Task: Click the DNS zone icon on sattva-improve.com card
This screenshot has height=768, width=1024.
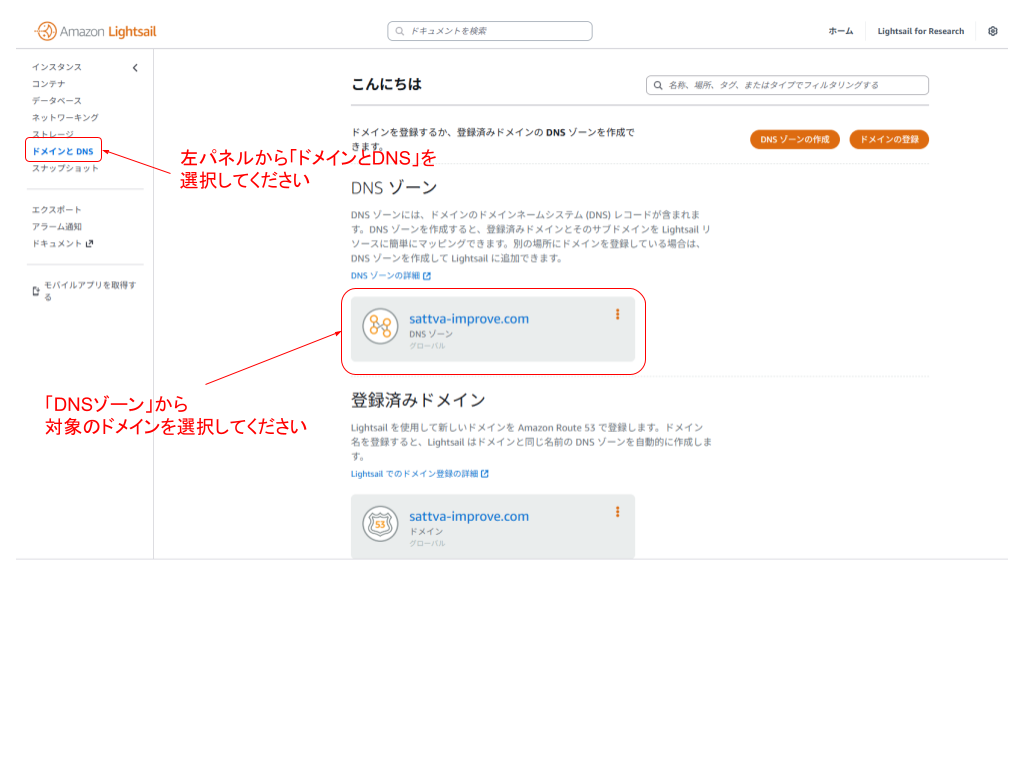Action: click(380, 328)
